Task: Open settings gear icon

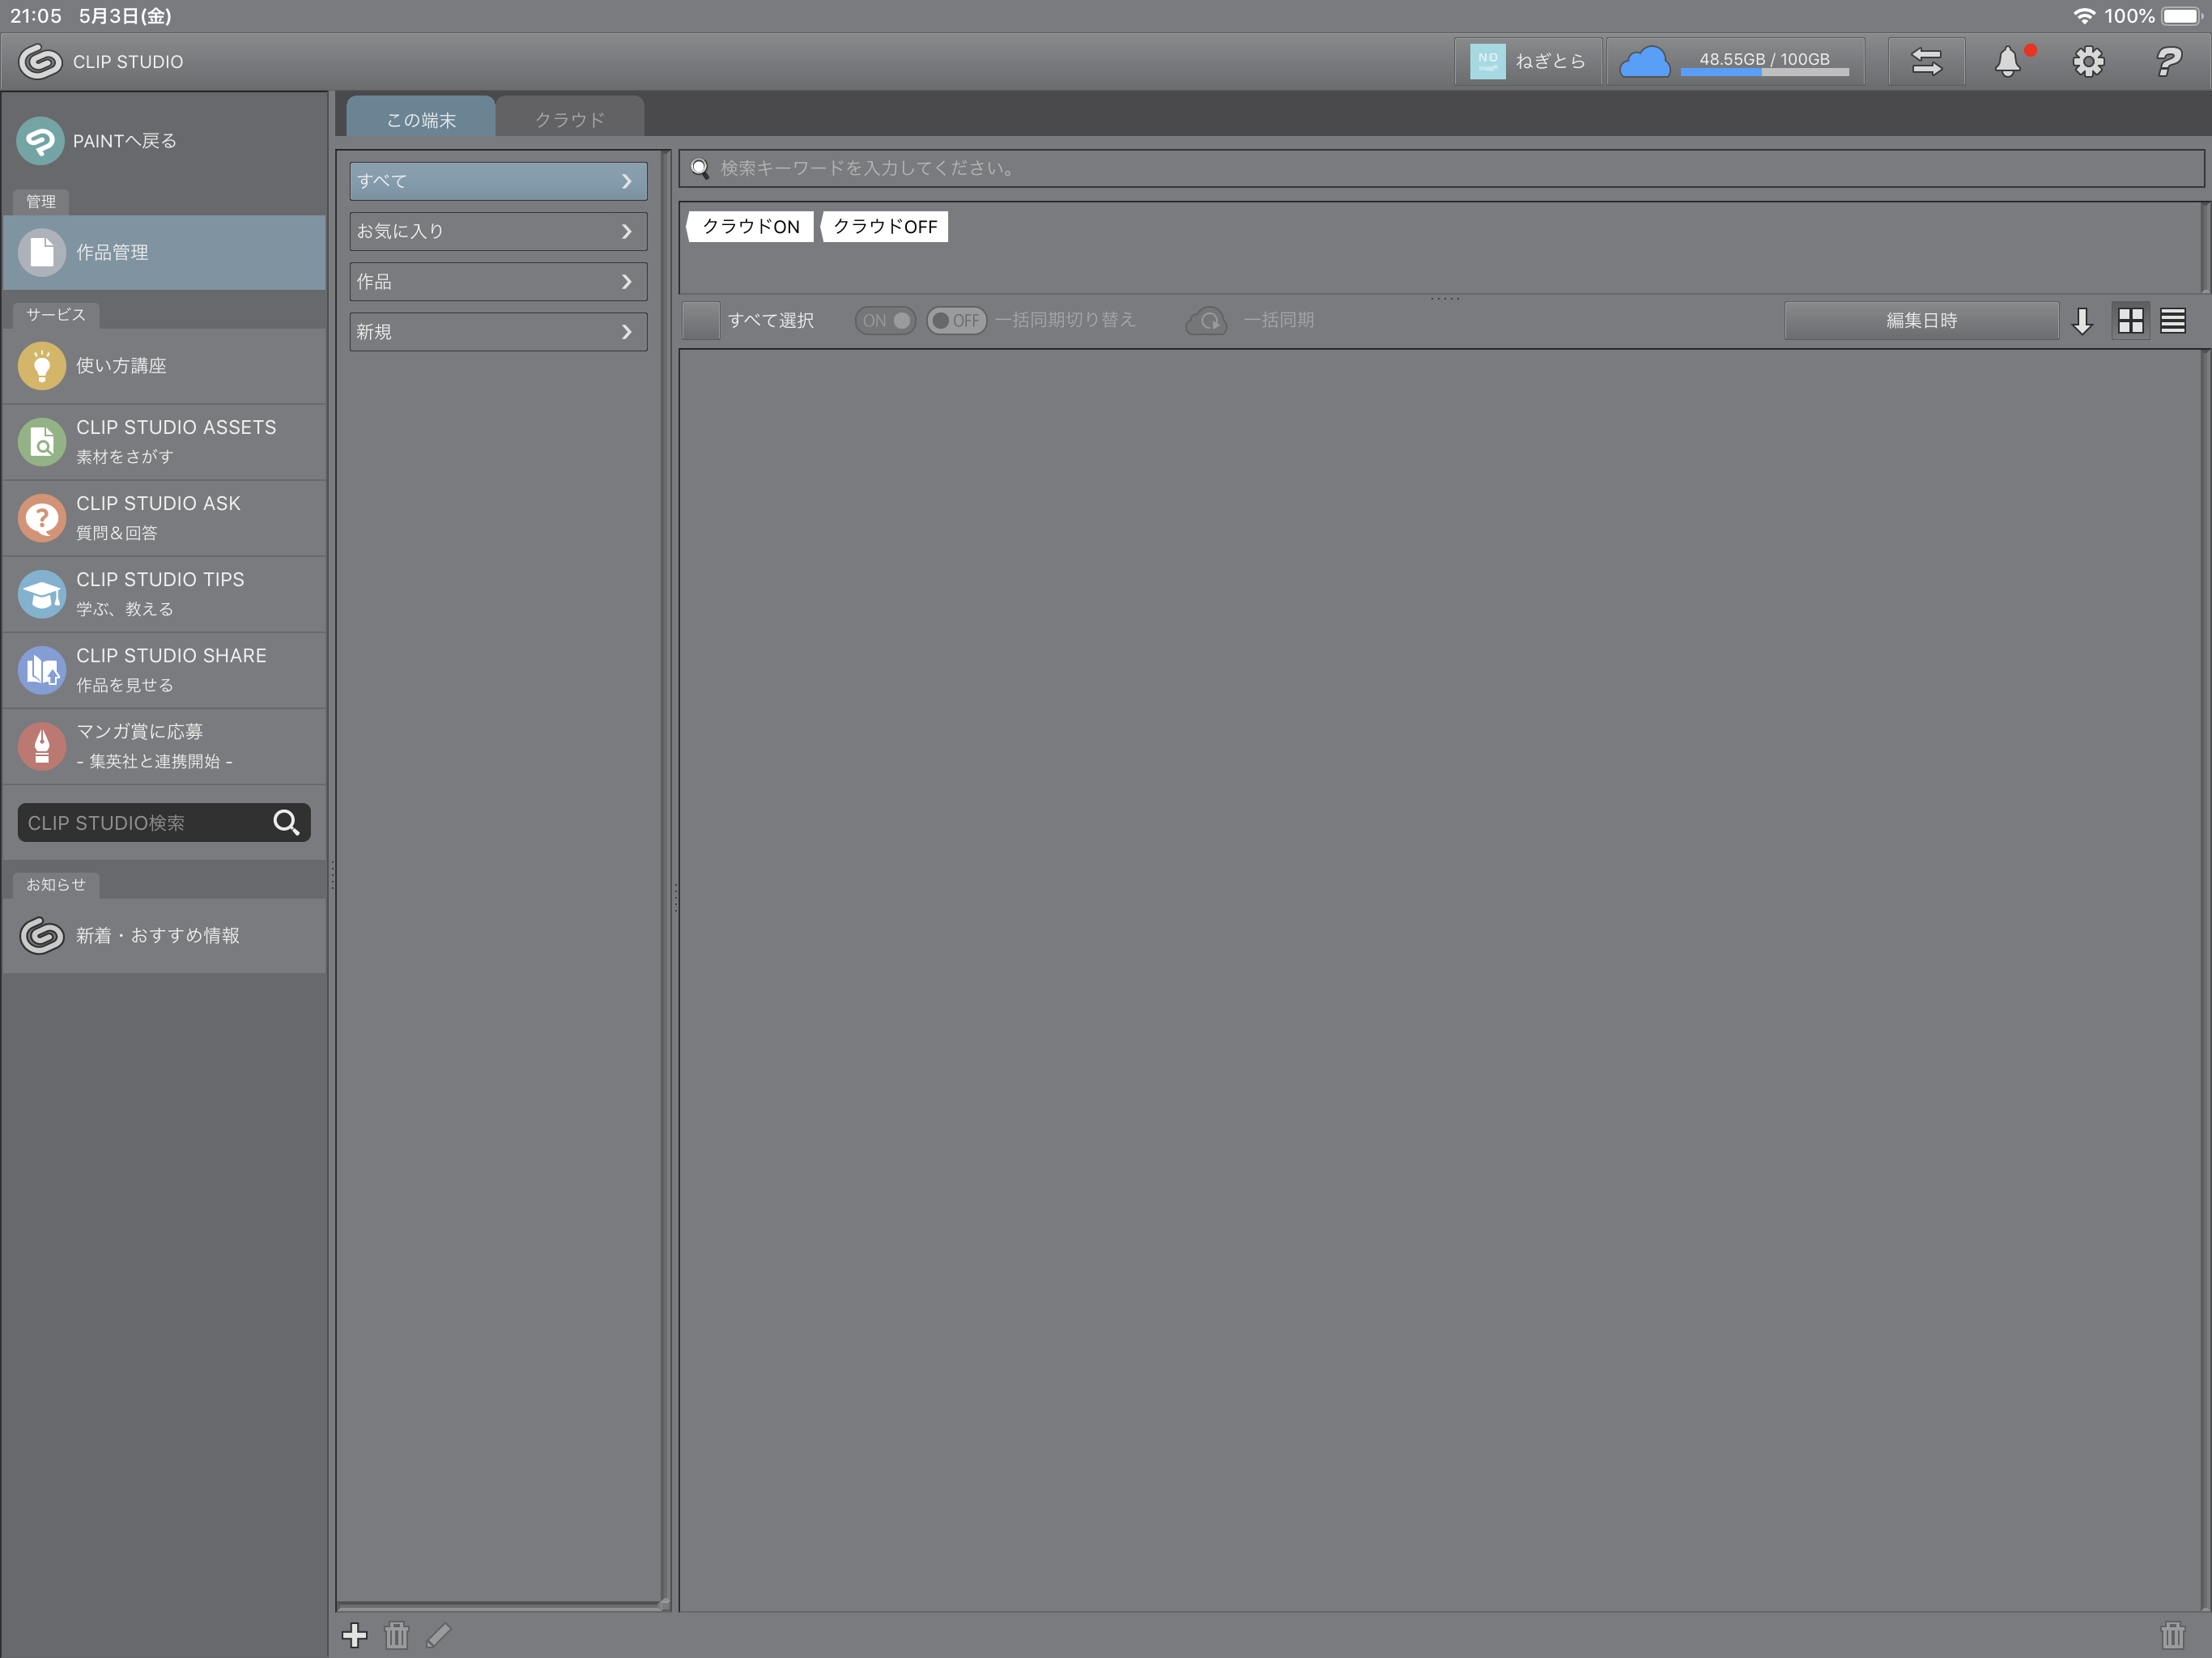Action: click(2088, 62)
